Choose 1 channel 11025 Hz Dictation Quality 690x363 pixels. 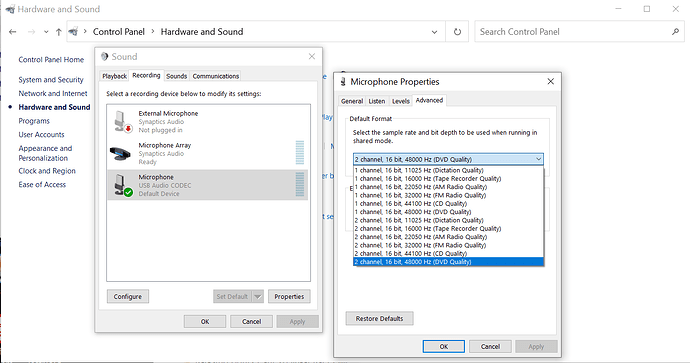click(x=448, y=170)
